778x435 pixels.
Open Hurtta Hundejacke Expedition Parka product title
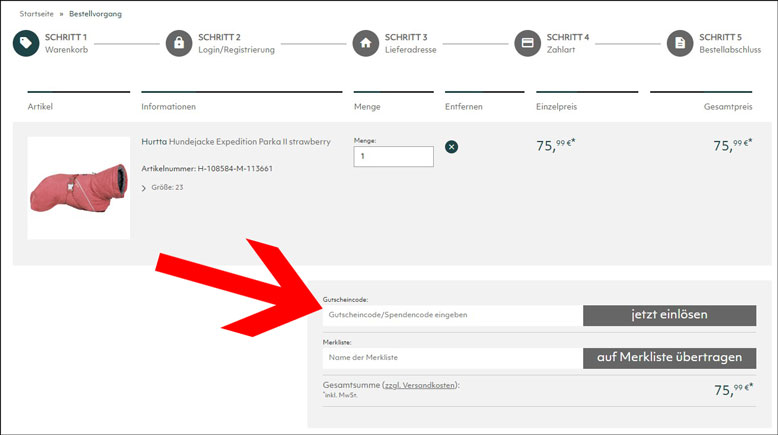point(236,142)
